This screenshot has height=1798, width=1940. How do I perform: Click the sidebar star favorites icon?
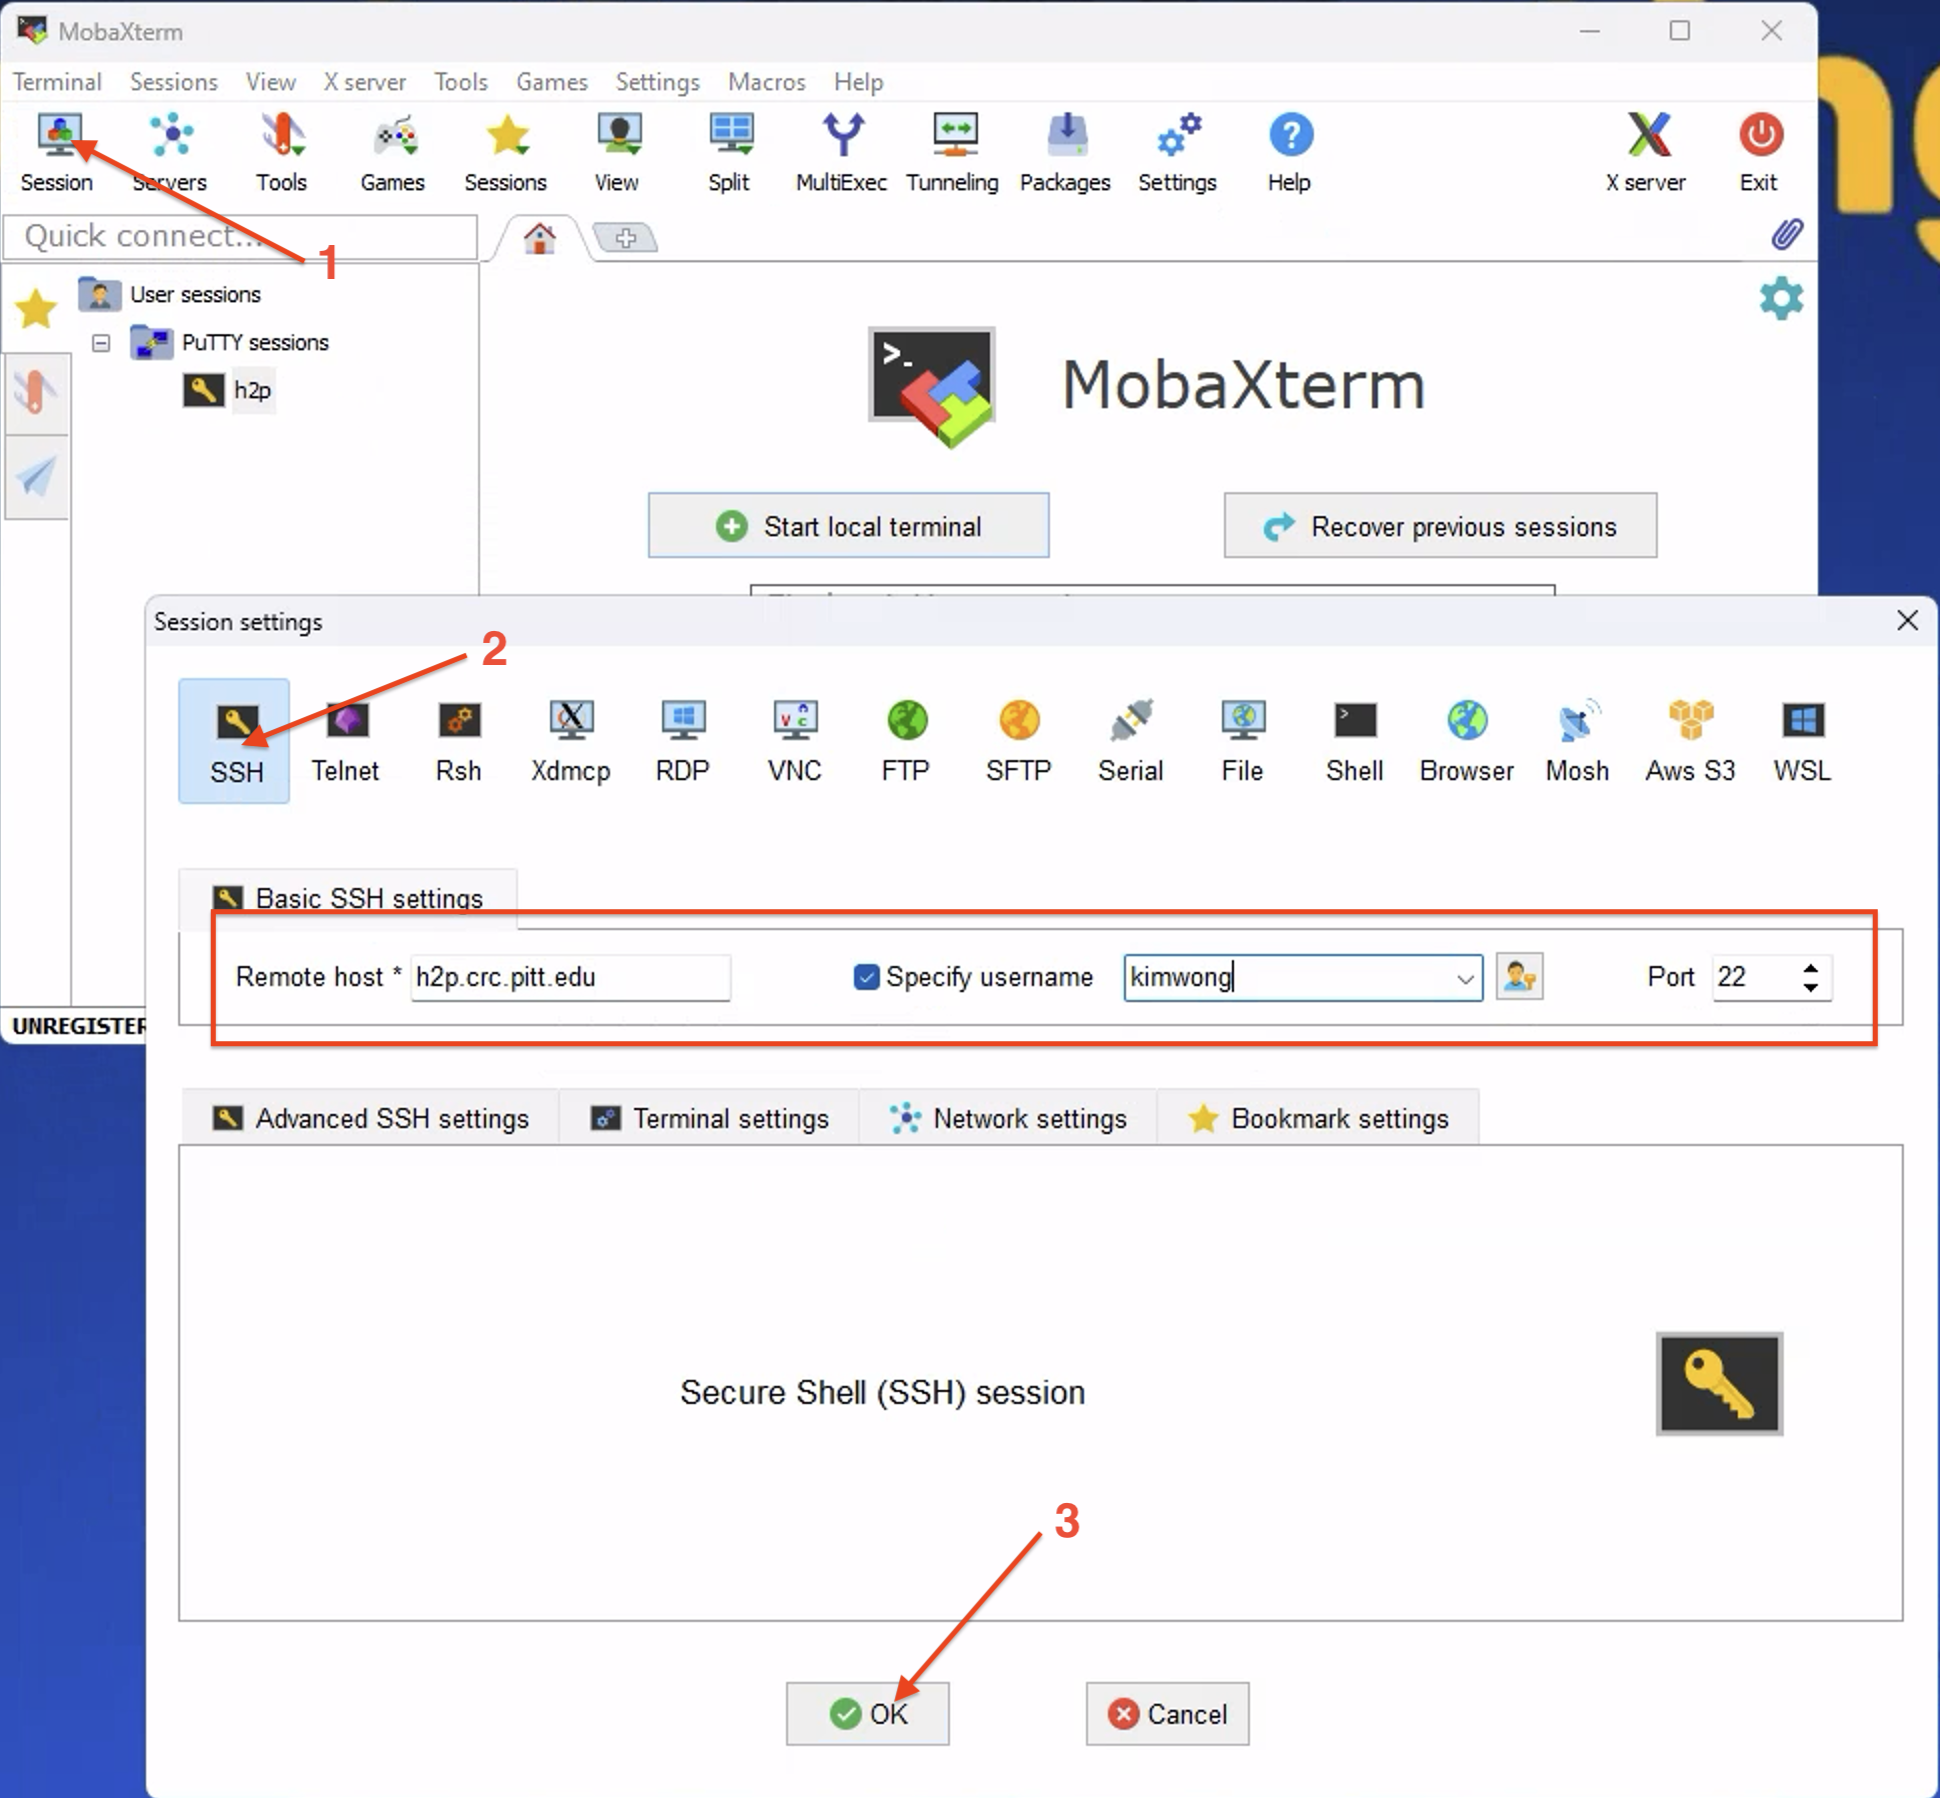click(x=36, y=308)
